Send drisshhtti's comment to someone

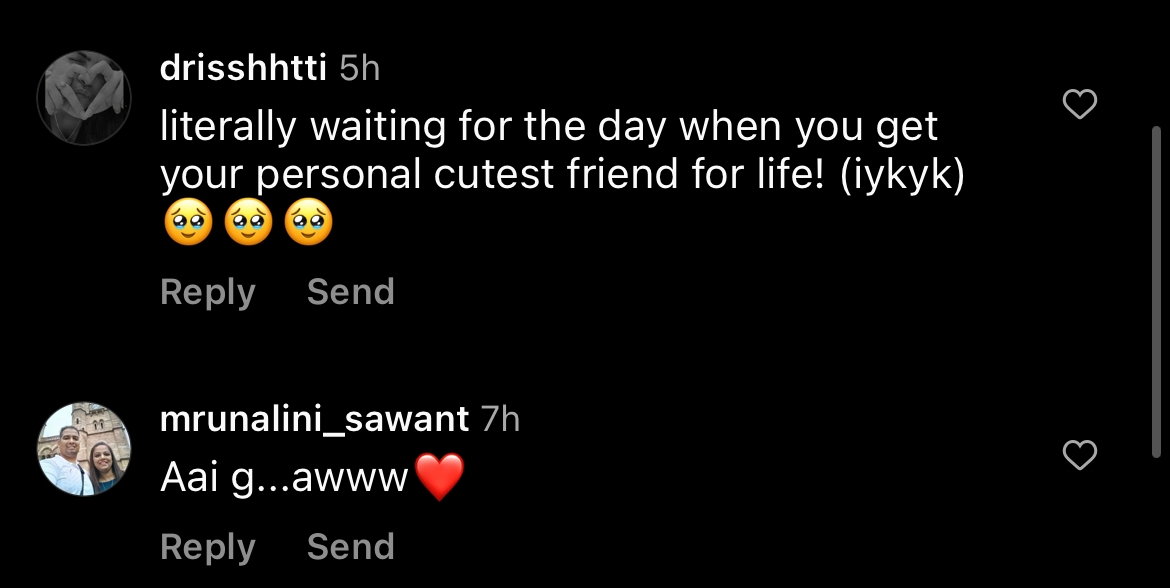click(350, 292)
